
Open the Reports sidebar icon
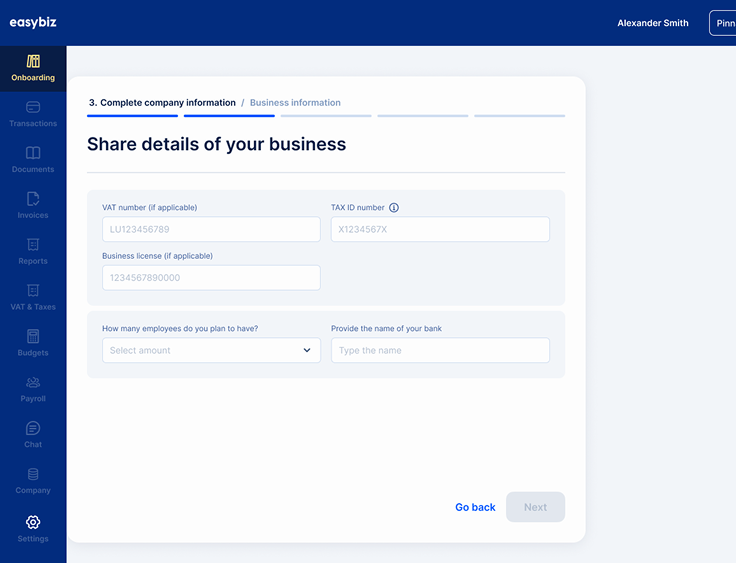pyautogui.click(x=33, y=245)
